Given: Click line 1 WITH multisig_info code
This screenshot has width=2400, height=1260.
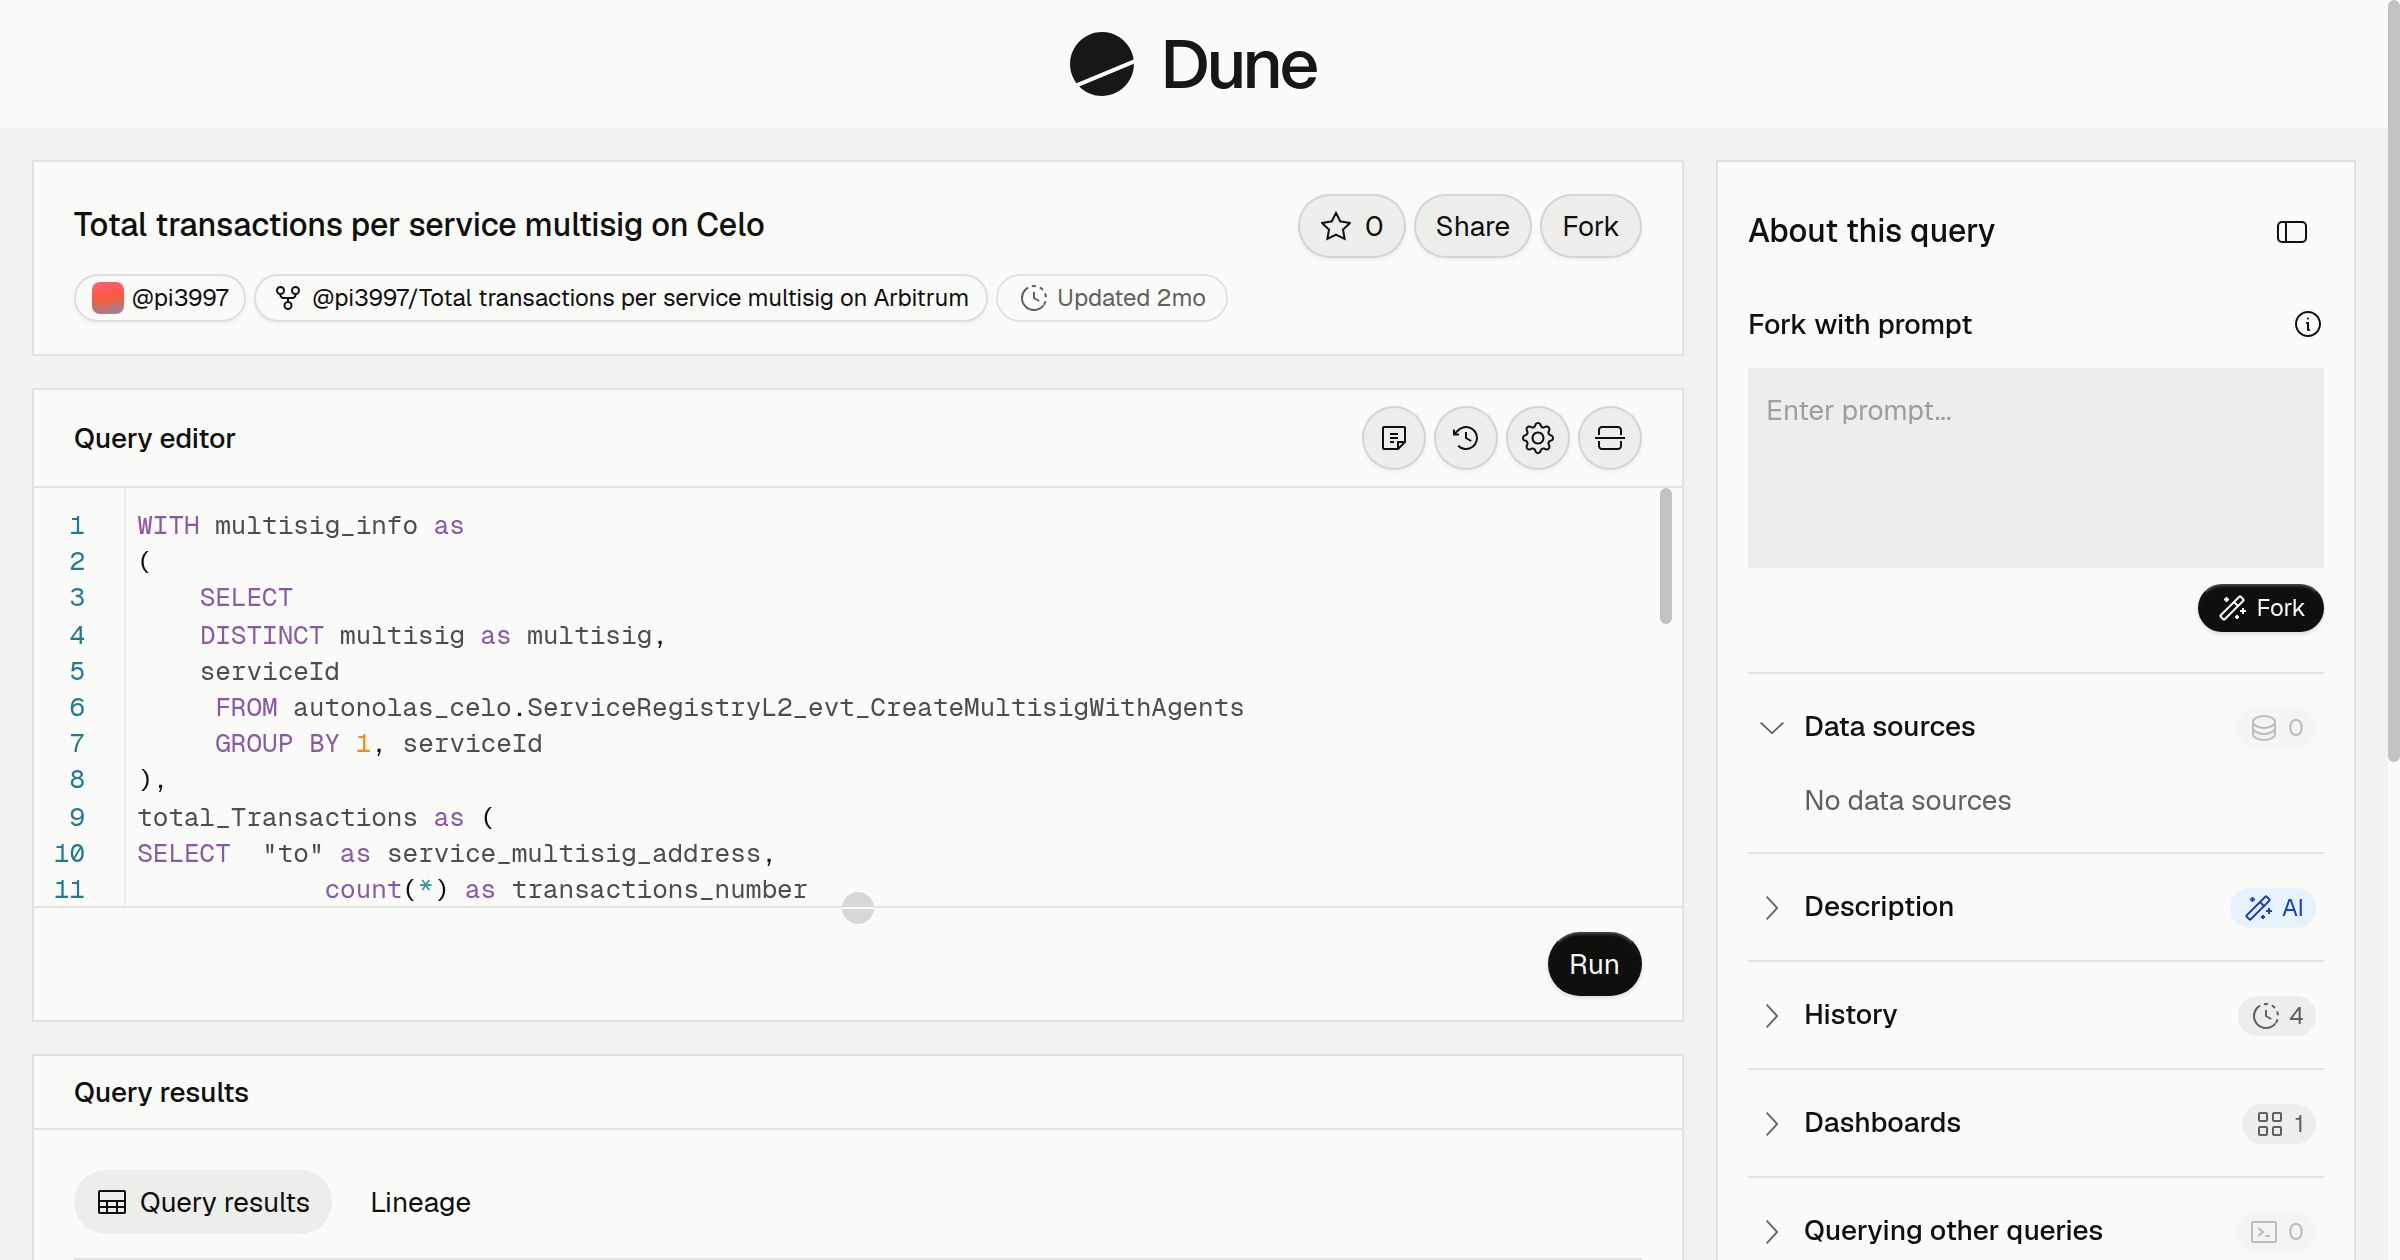Looking at the screenshot, I should tap(300, 526).
